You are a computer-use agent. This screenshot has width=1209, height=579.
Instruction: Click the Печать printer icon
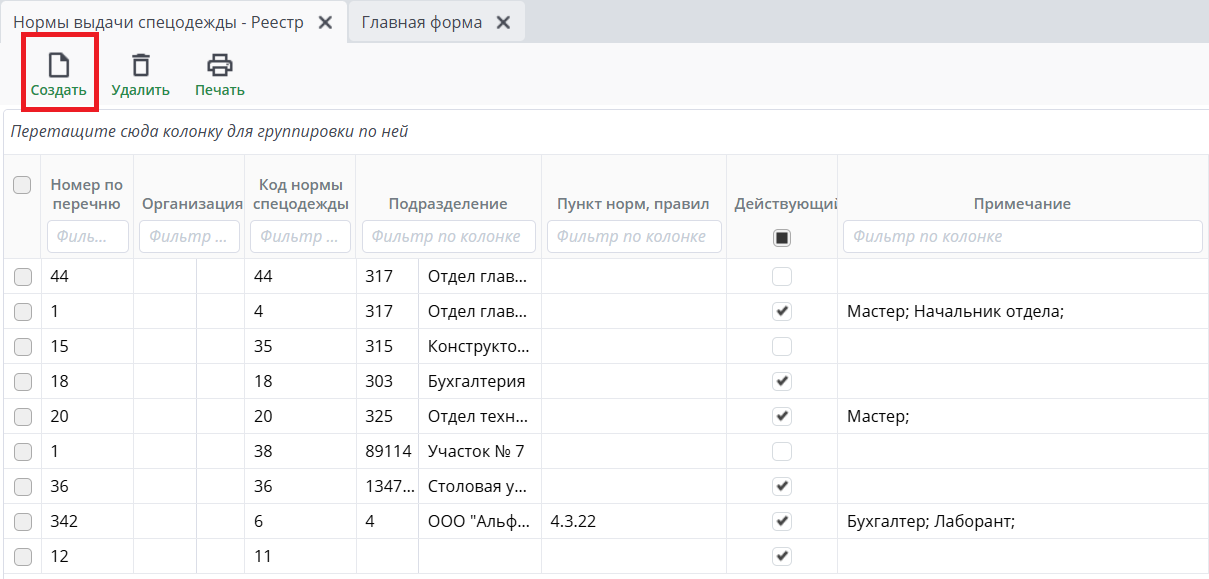coord(219,66)
